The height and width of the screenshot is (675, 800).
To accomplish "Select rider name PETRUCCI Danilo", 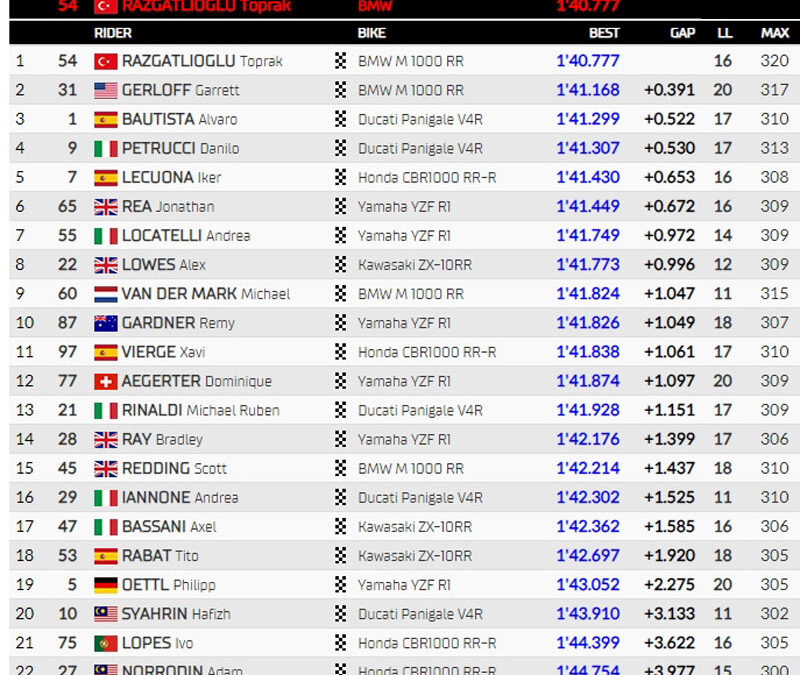I will click(181, 148).
